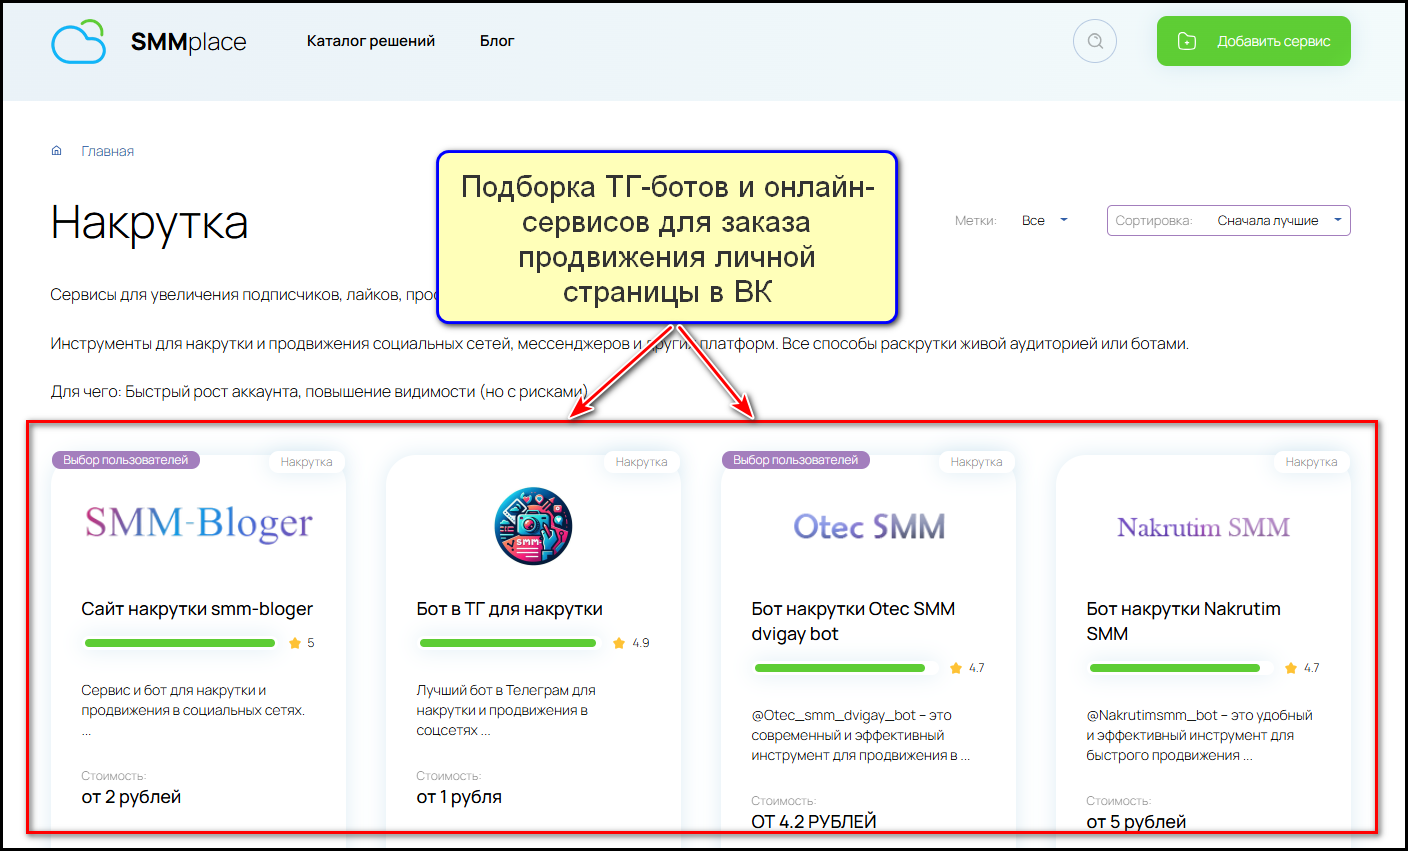Image resolution: width=1408 pixels, height=851 pixels.
Task: Click the SMM-Bloger logo image
Action: (198, 524)
